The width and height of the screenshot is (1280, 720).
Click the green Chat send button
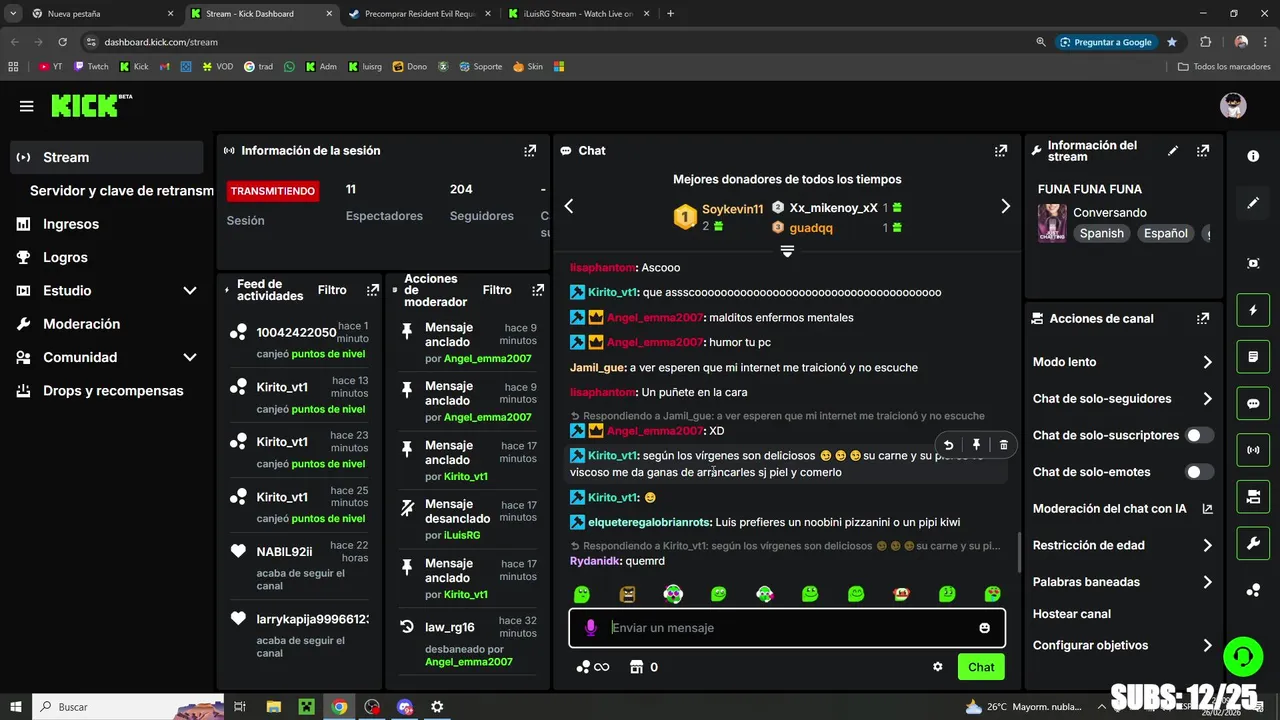tap(981, 667)
